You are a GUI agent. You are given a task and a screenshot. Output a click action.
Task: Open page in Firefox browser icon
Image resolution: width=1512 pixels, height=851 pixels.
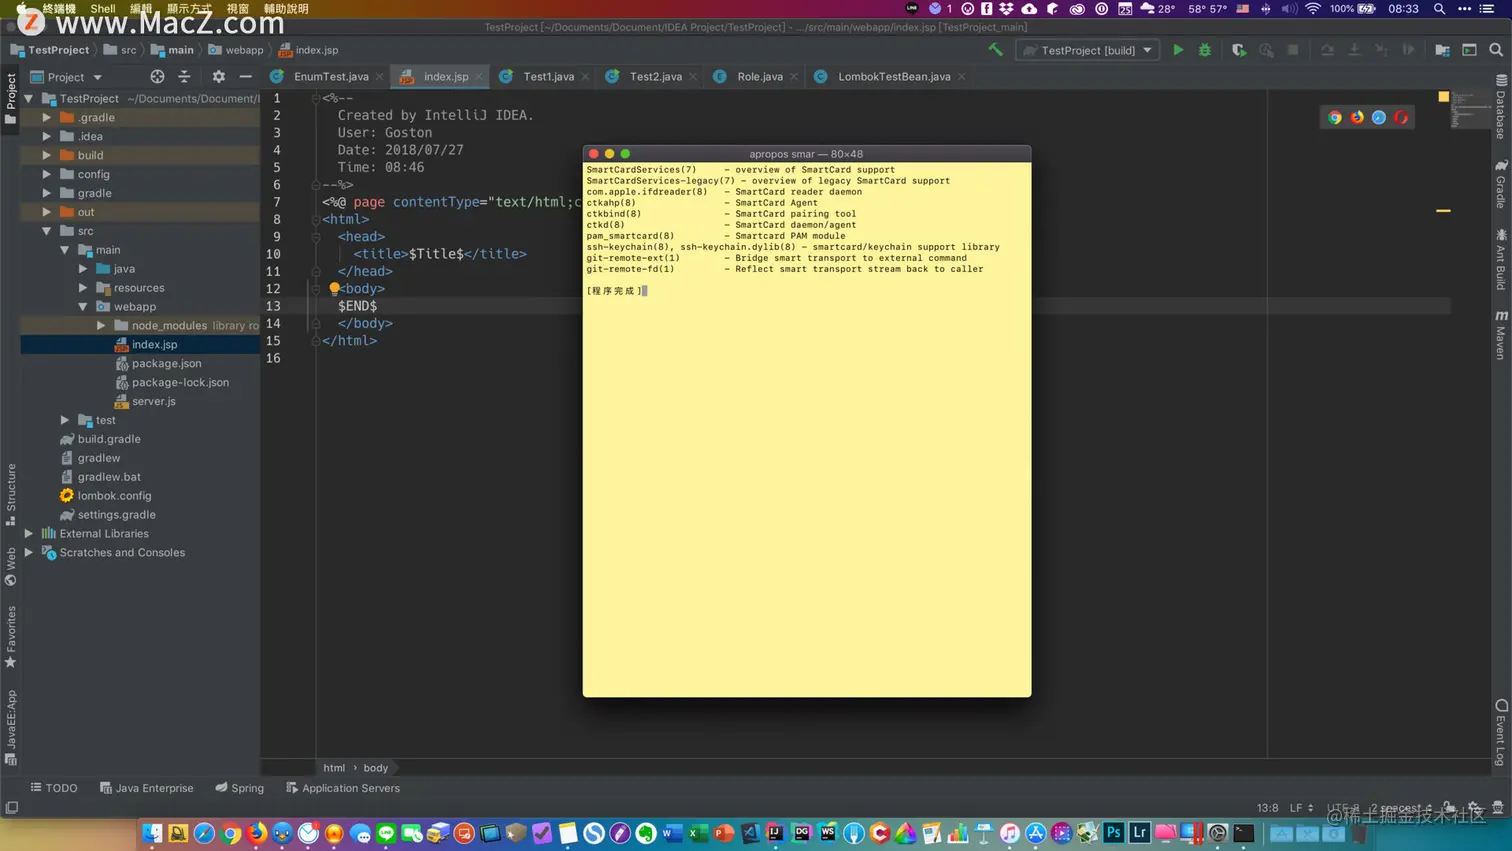click(1357, 117)
